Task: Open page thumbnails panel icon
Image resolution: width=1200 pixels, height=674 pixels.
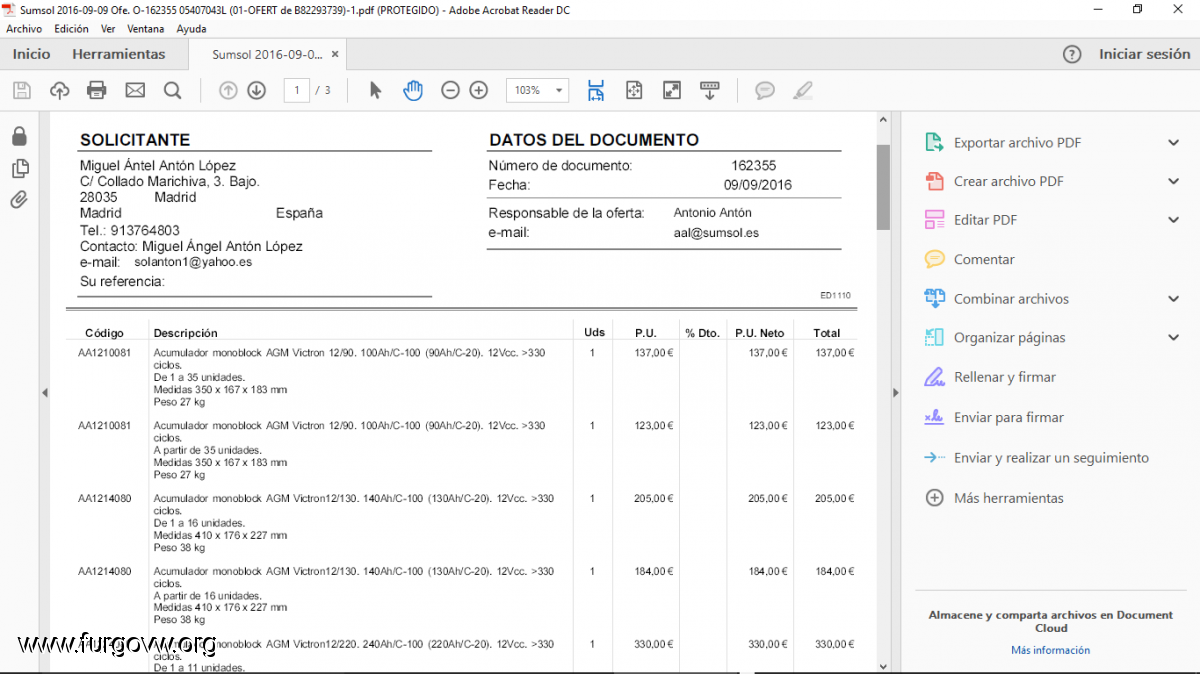Action: [x=19, y=168]
